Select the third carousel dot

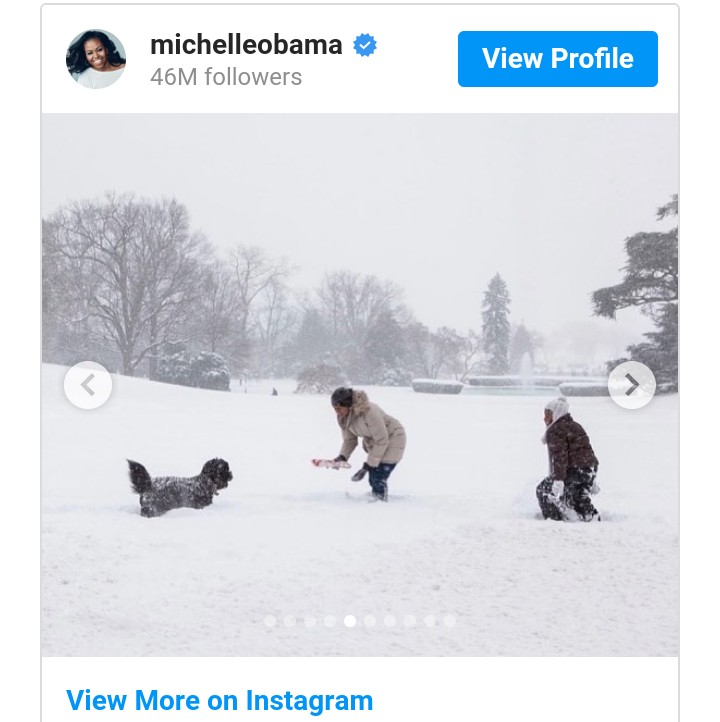(310, 621)
